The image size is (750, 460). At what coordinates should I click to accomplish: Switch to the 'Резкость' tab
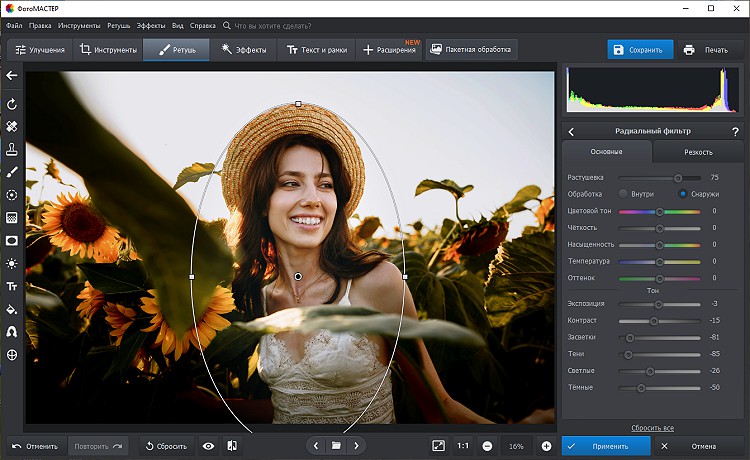(698, 152)
